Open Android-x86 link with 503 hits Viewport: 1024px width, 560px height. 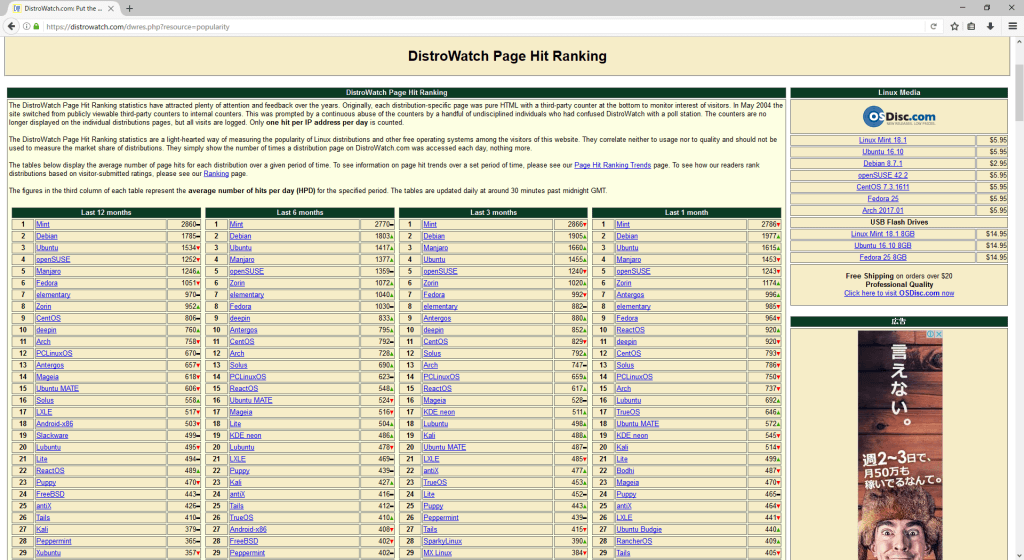(x=54, y=424)
